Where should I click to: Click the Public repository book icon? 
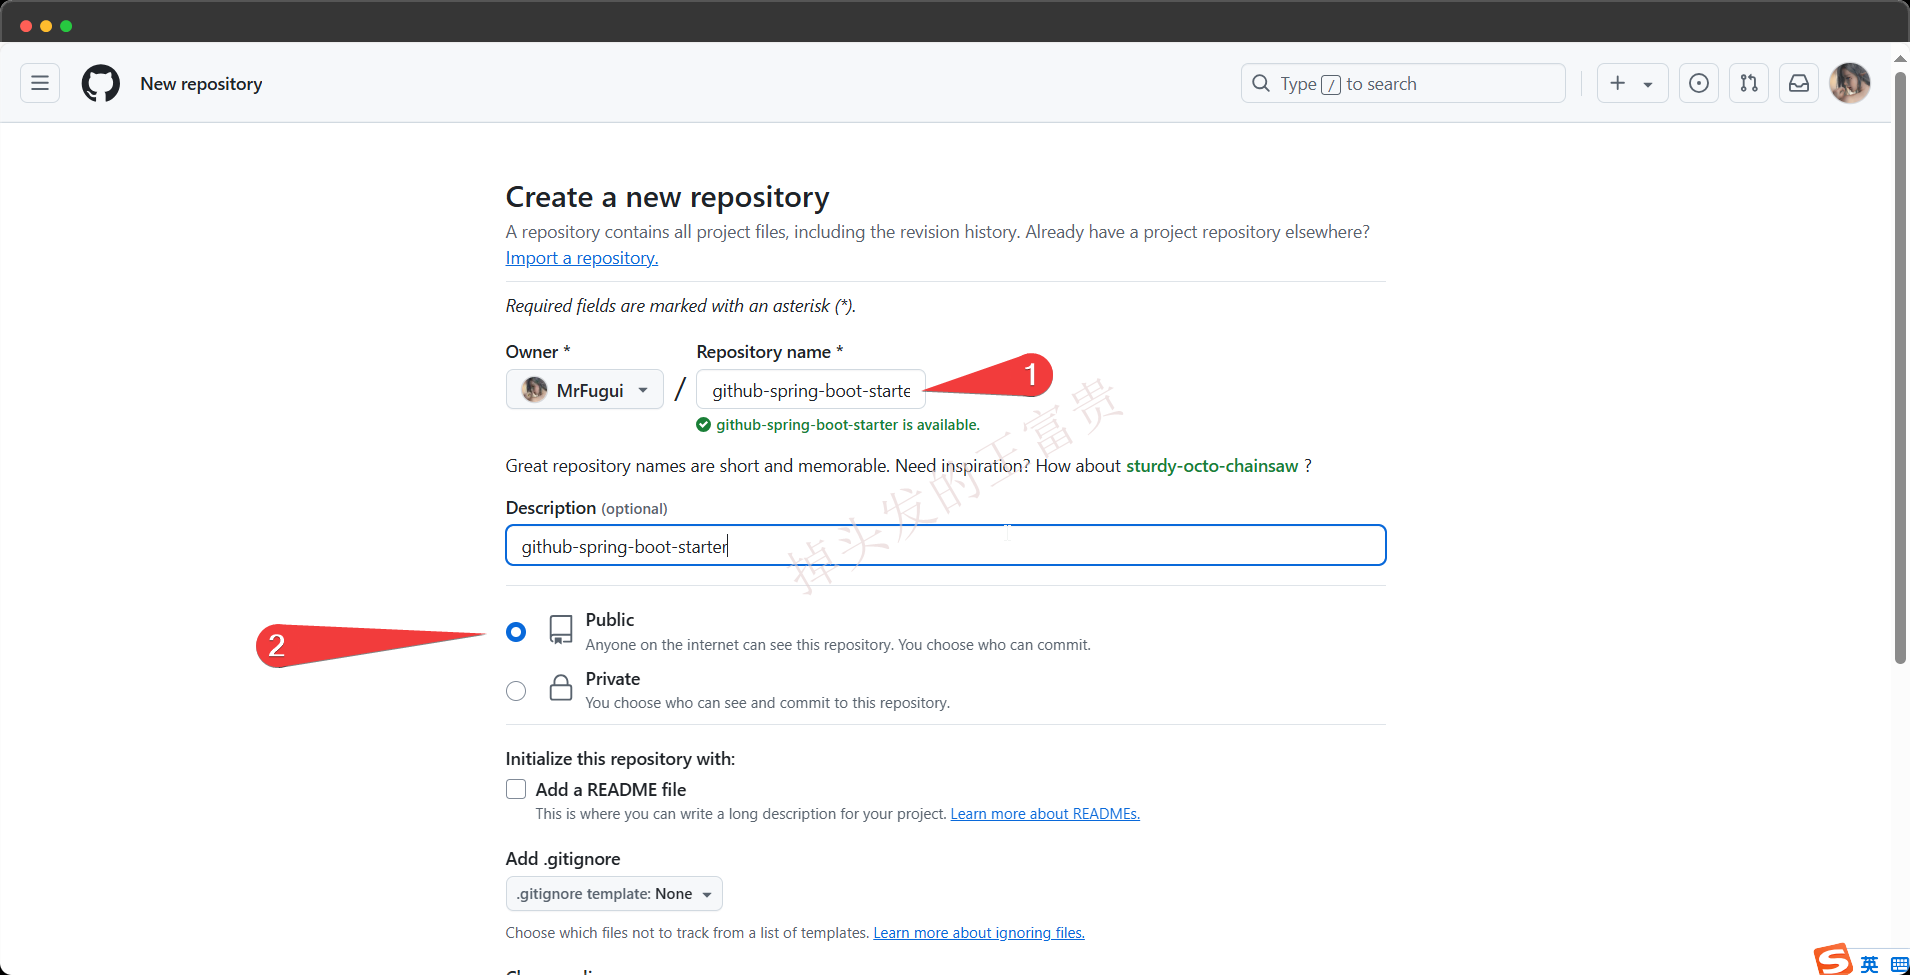coord(561,629)
